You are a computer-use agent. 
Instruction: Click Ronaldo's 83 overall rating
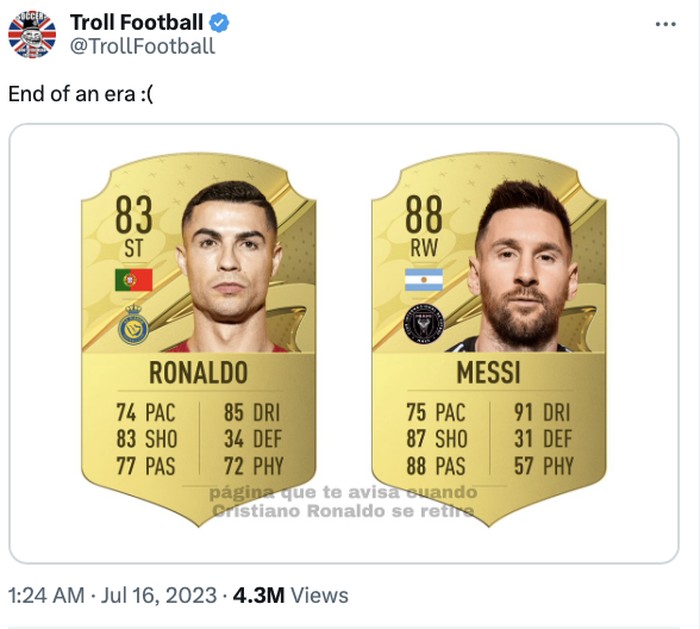pyautogui.click(x=133, y=214)
